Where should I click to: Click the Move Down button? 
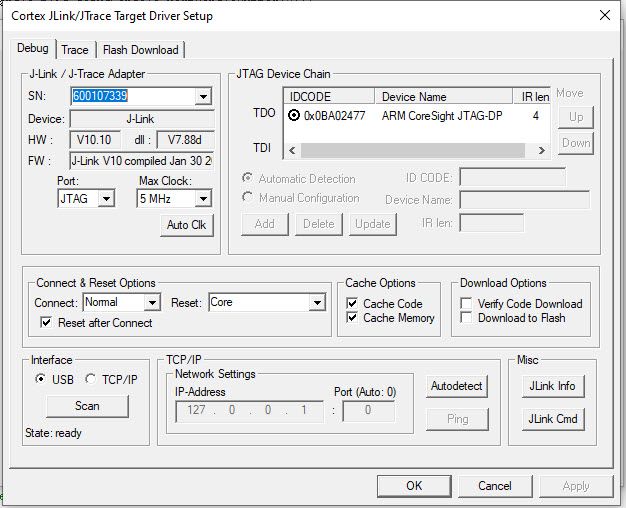point(576,143)
